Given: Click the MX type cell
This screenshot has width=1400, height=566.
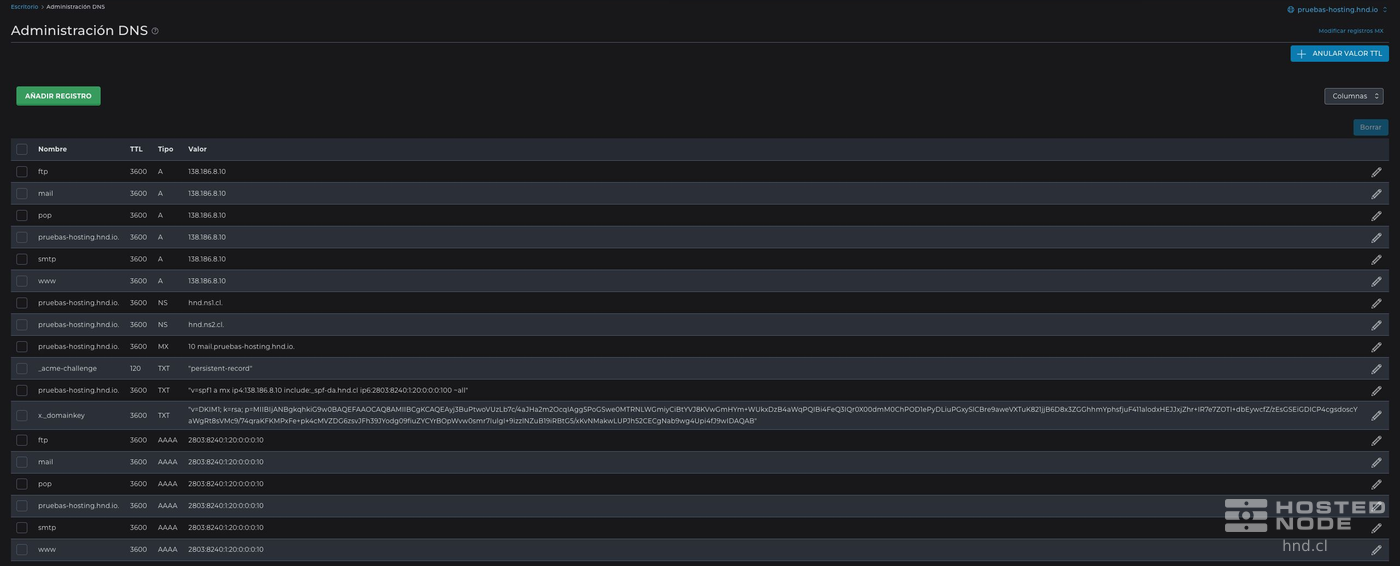Looking at the screenshot, I should 164,346.
